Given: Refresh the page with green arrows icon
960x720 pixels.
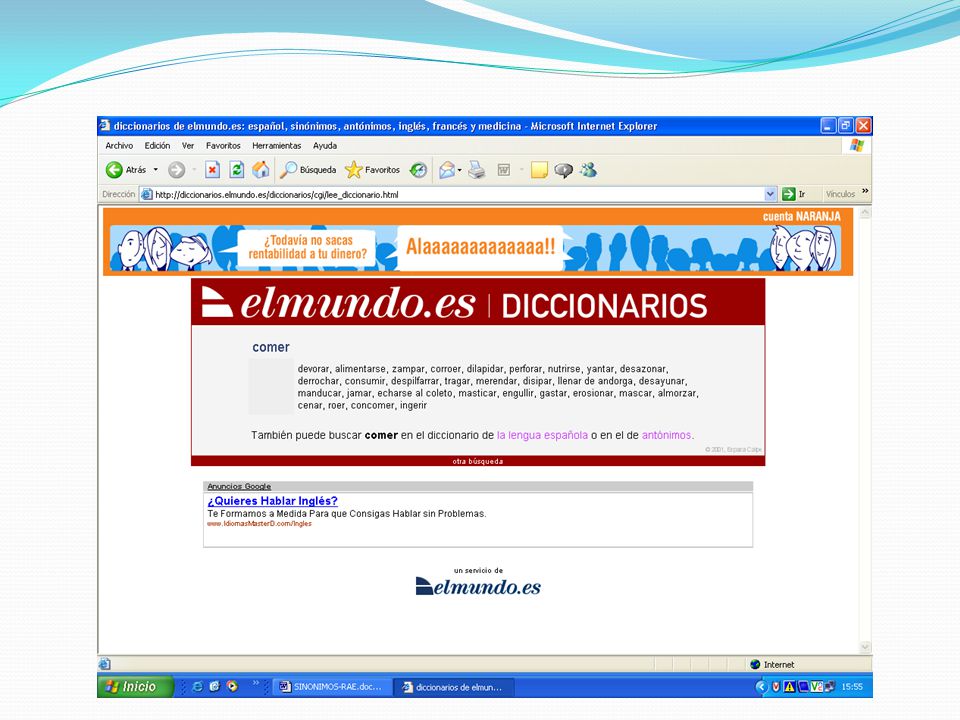Looking at the screenshot, I should pos(236,170).
